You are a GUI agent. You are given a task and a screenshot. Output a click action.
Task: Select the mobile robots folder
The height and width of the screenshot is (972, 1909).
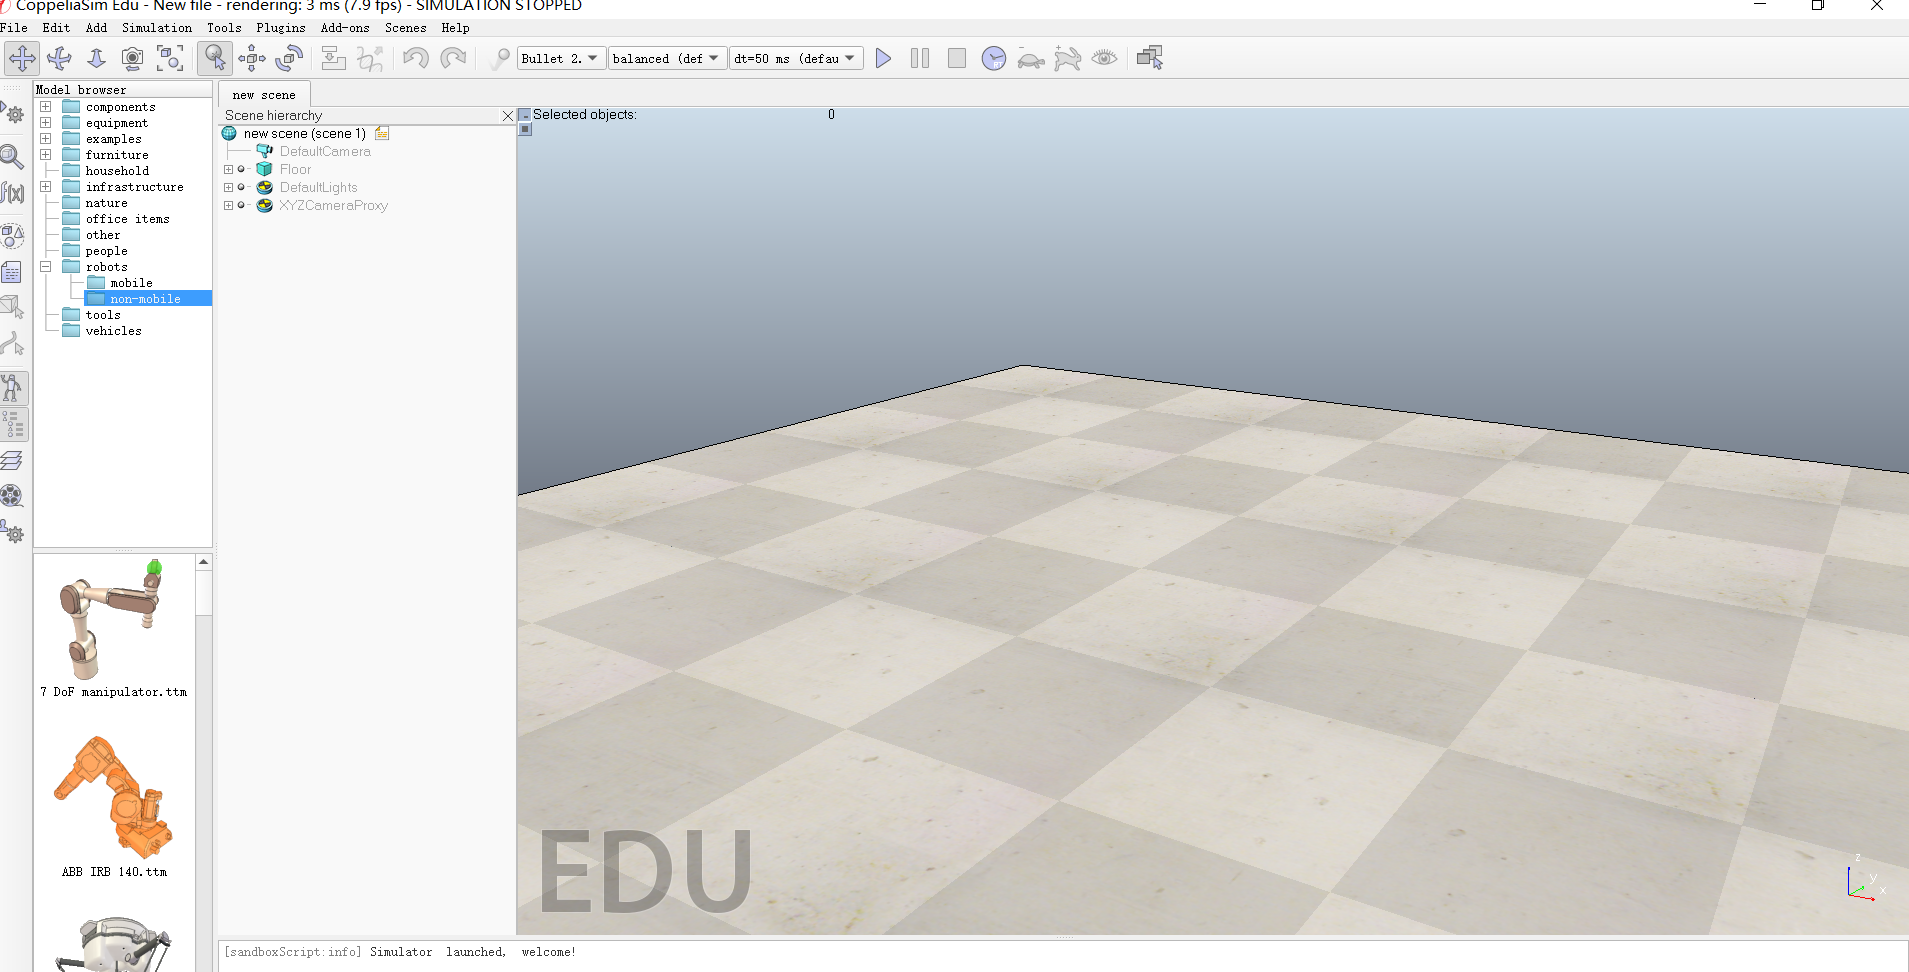click(131, 283)
